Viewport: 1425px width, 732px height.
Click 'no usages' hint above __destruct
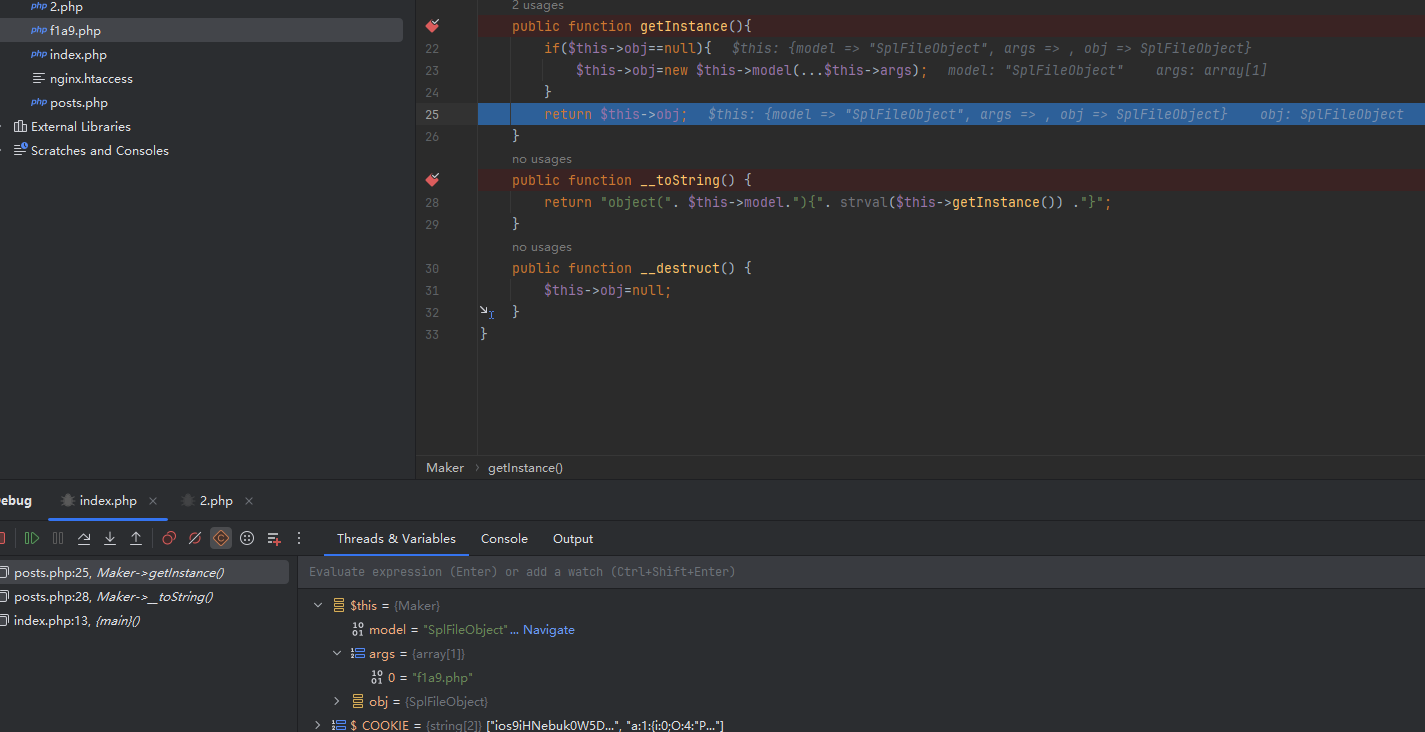tap(542, 247)
